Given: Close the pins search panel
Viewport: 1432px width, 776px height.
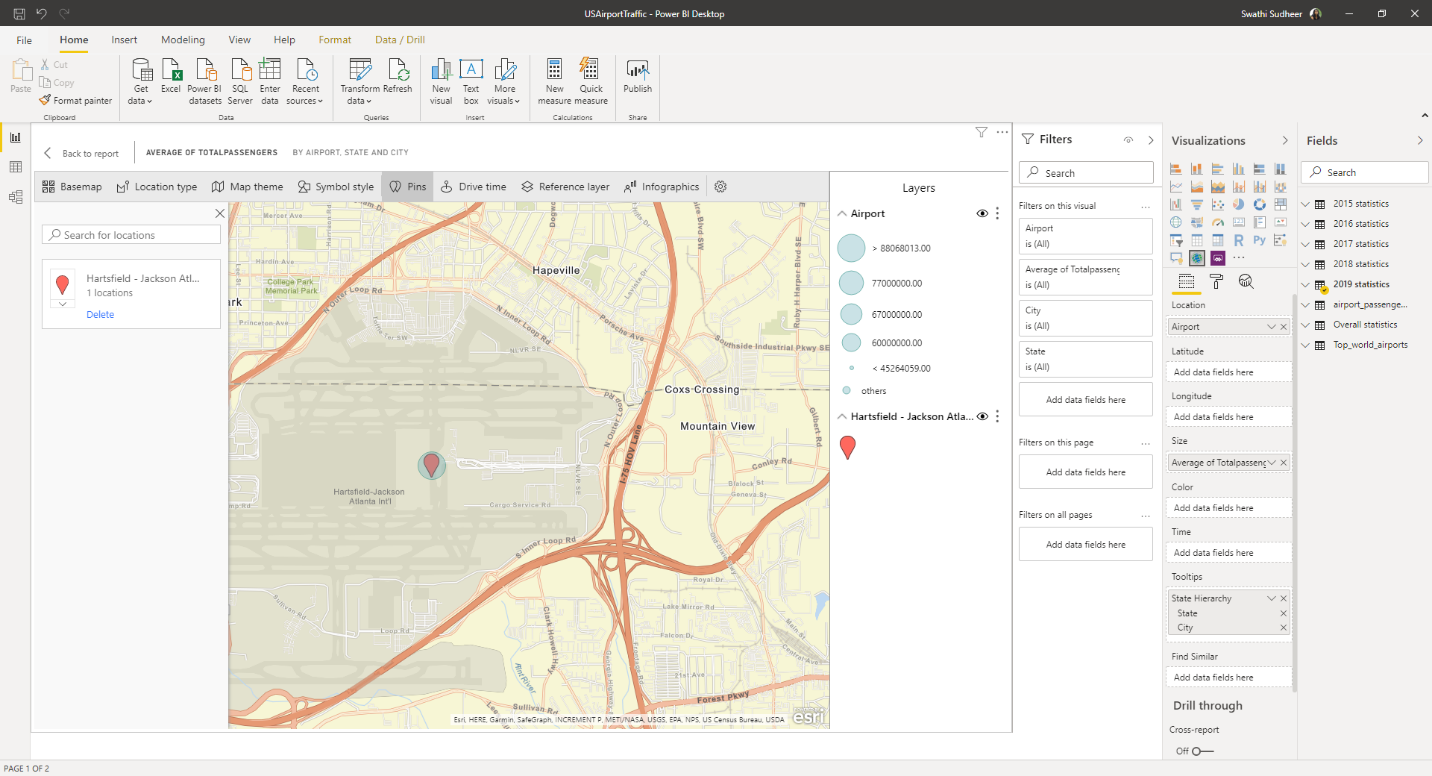Looking at the screenshot, I should coord(220,213).
